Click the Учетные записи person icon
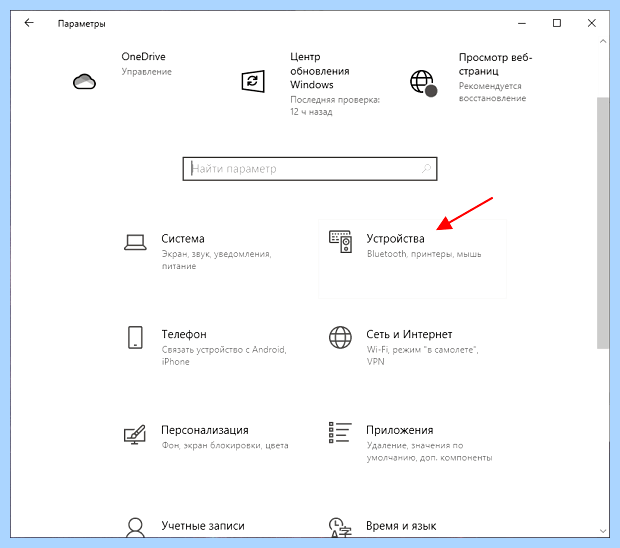This screenshot has width=620, height=548. pyautogui.click(x=135, y=527)
